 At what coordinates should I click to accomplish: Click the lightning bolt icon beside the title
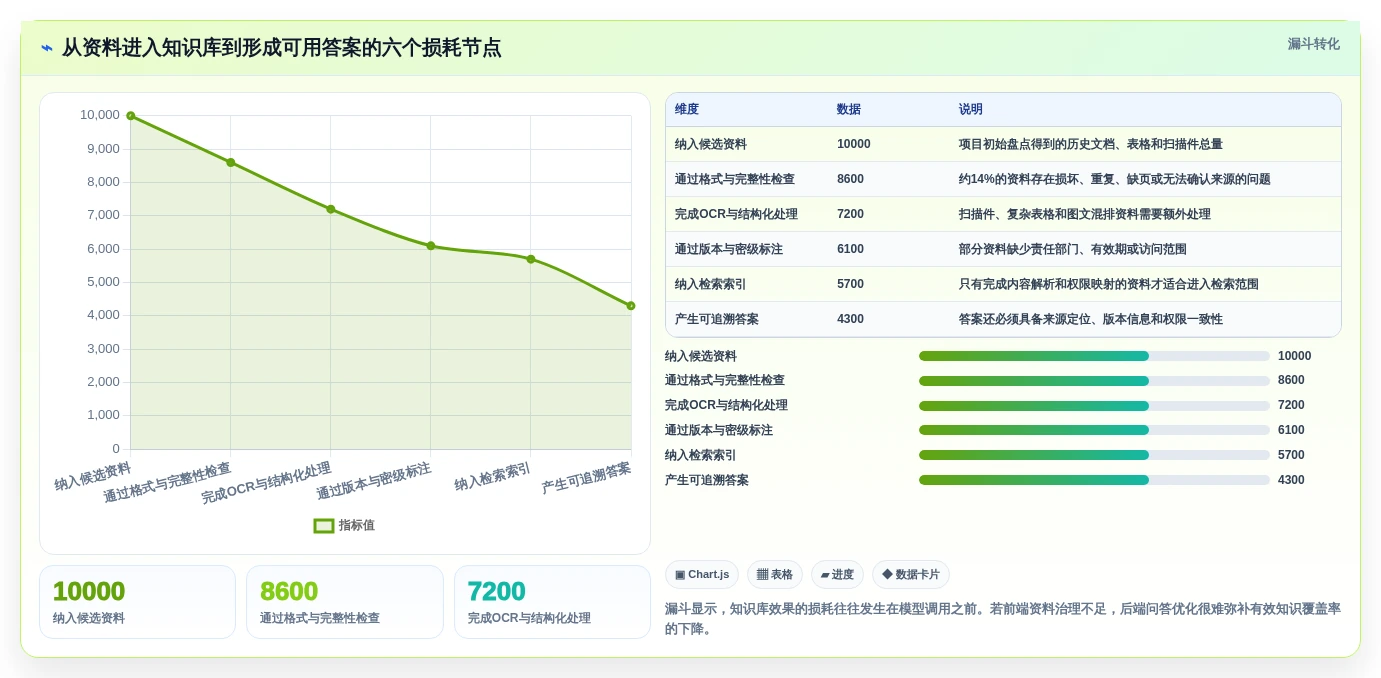point(47,48)
